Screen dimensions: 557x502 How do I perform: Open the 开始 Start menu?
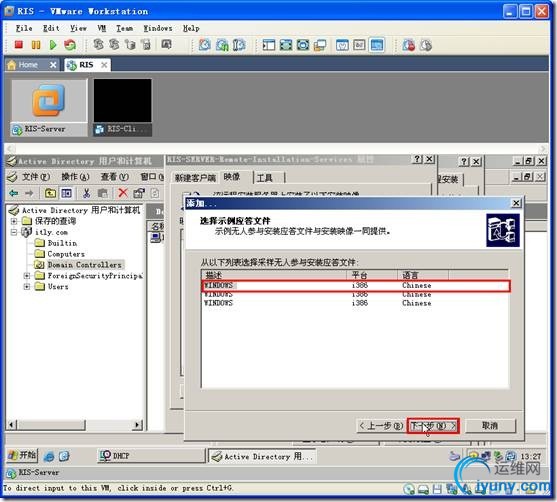click(x=22, y=455)
